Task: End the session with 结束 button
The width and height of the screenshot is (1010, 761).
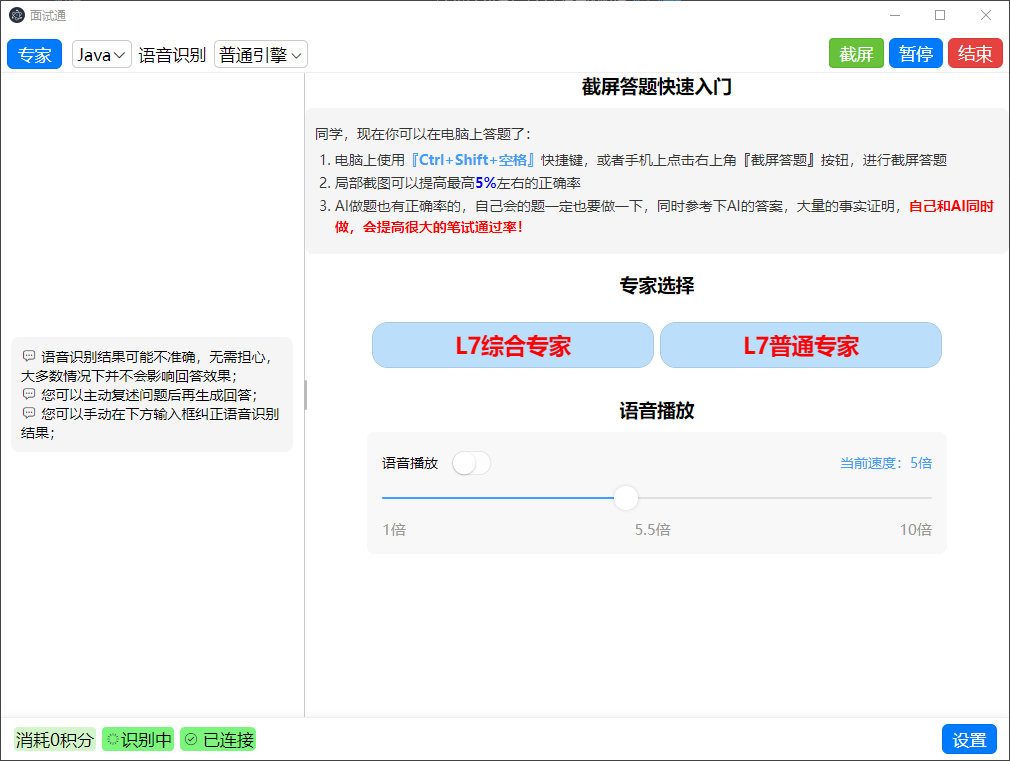Action: coord(975,53)
